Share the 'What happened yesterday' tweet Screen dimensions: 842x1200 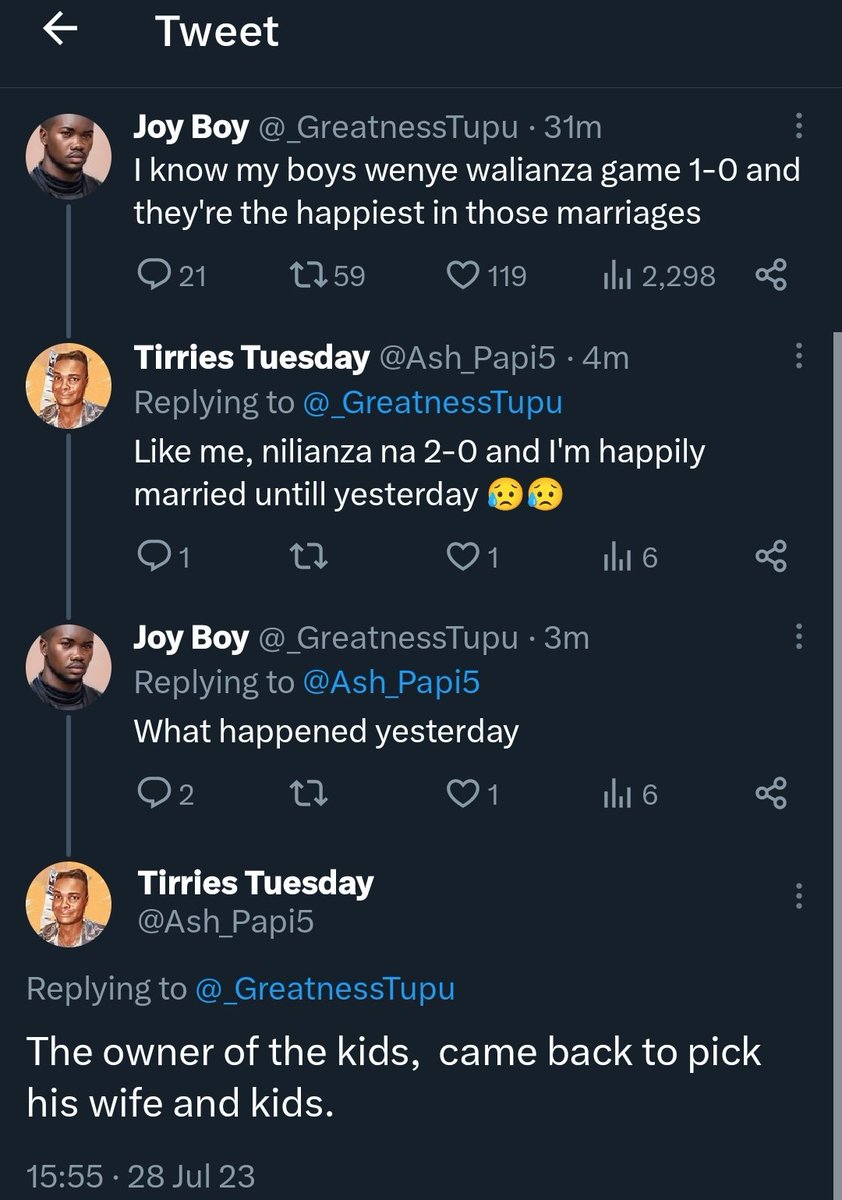pyautogui.click(x=771, y=795)
